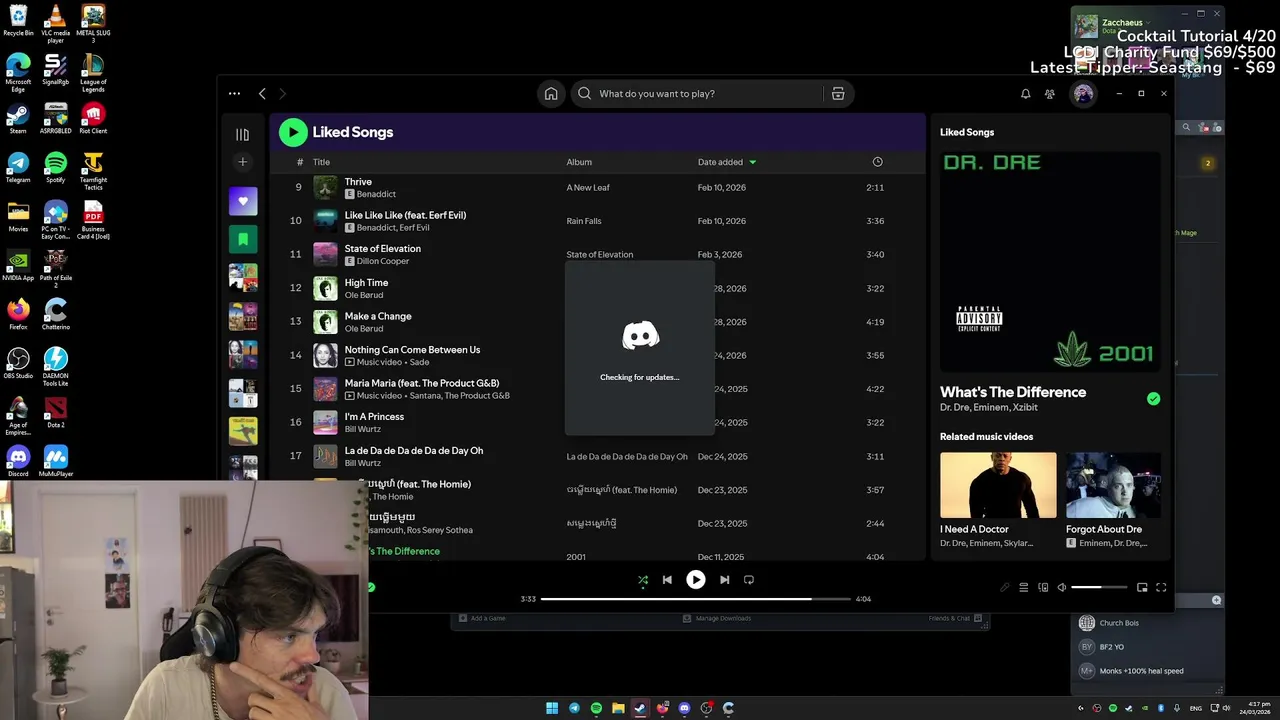Open Liked Songs panel header
The image size is (1280, 720).
click(x=967, y=132)
